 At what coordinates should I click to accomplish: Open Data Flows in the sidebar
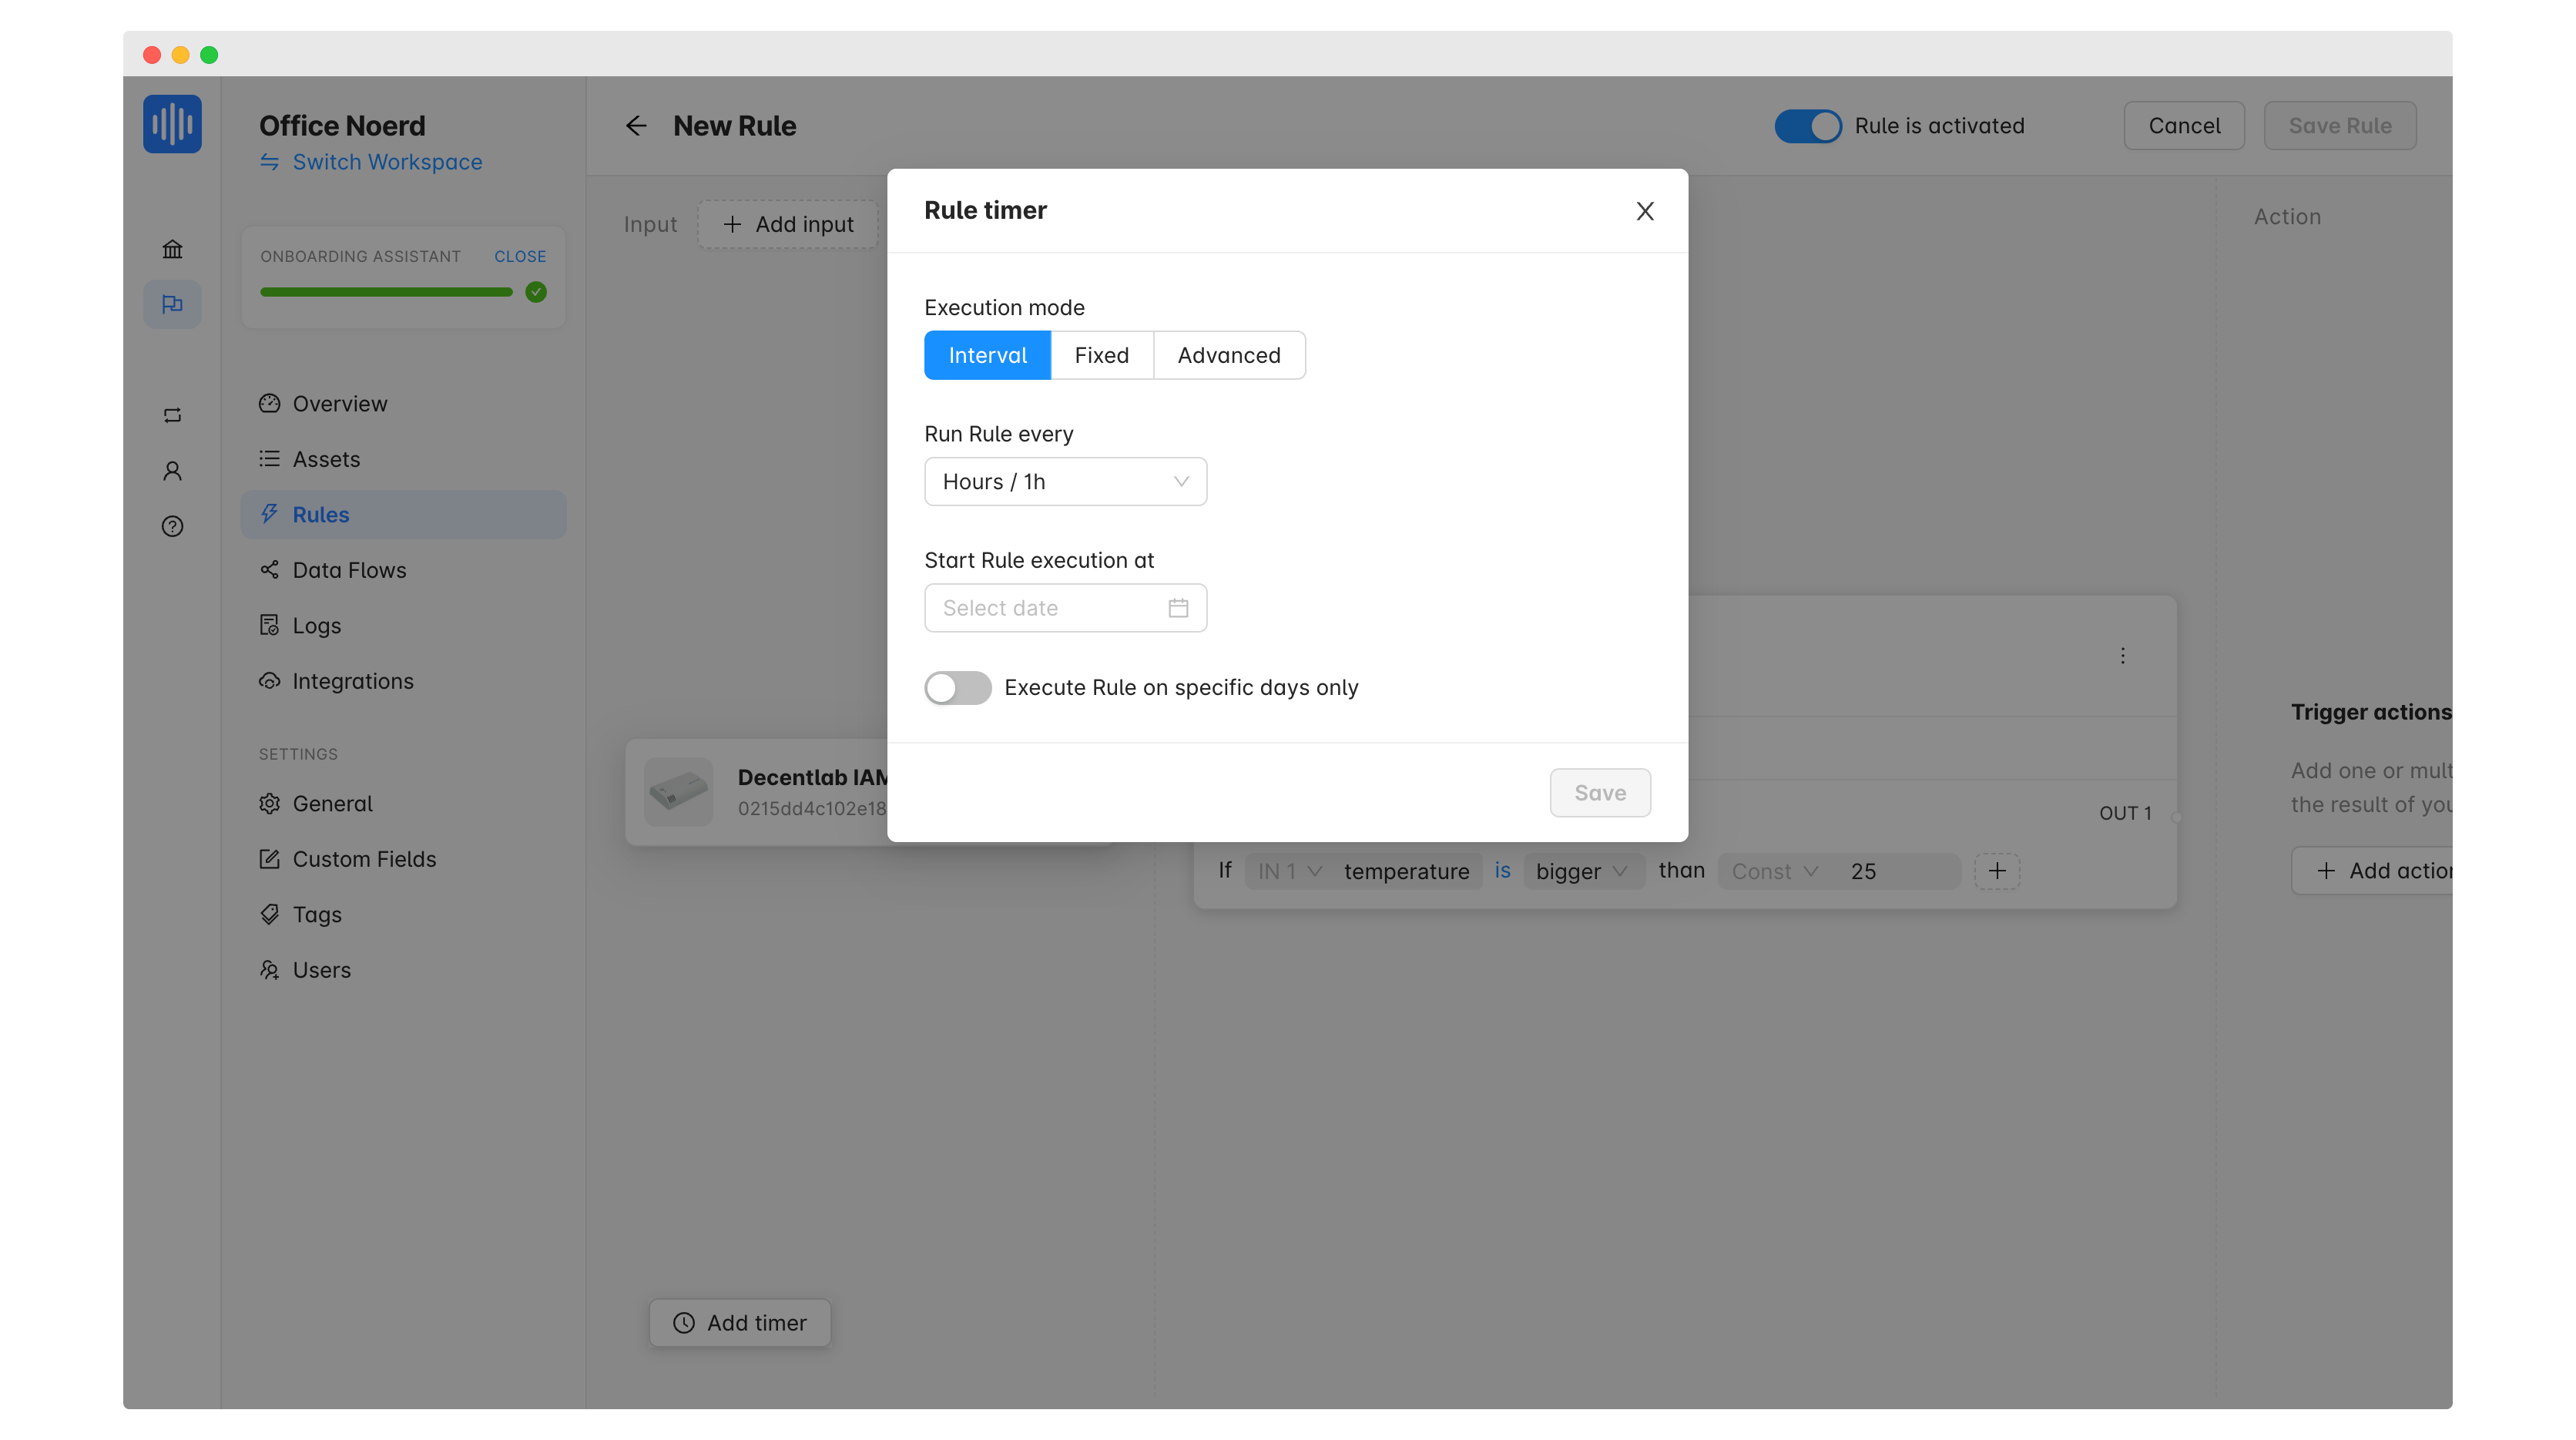coord(403,570)
